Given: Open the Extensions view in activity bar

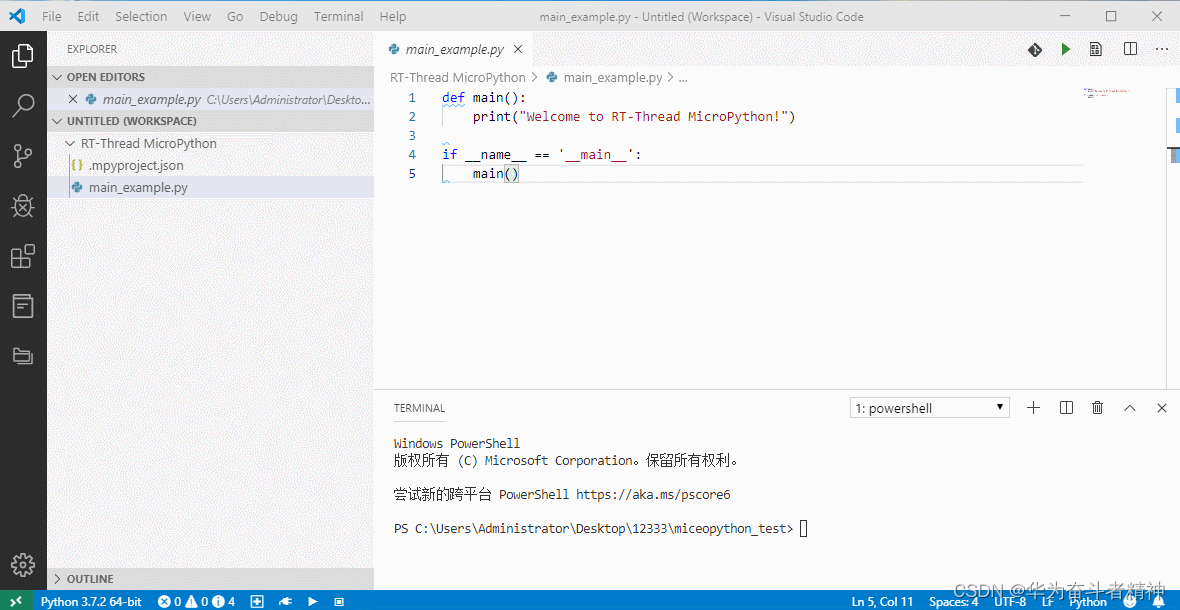Looking at the screenshot, I should coord(24,256).
